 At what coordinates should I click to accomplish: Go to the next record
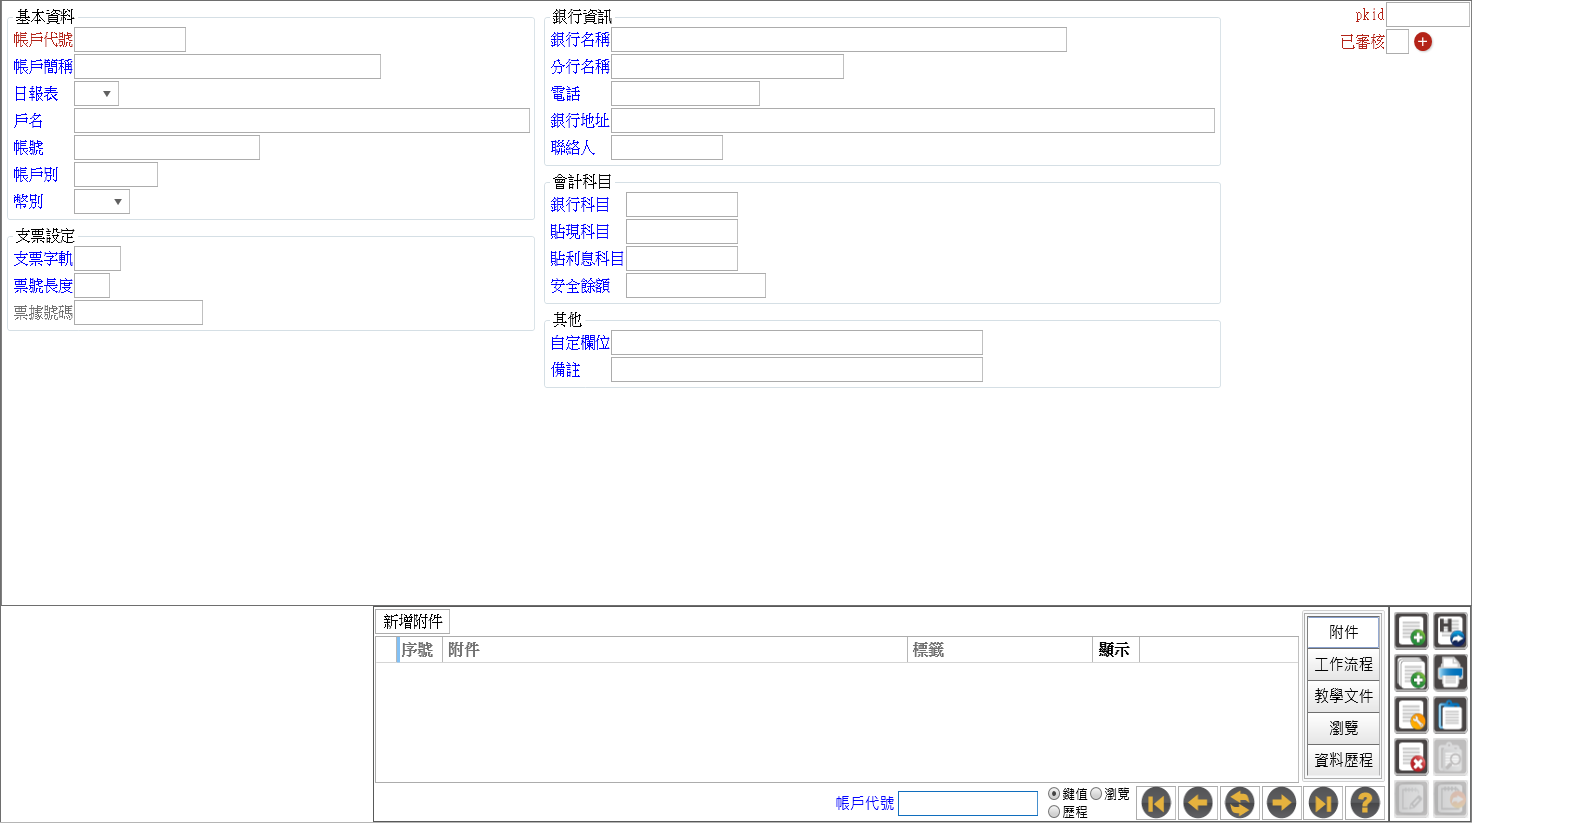point(1281,802)
